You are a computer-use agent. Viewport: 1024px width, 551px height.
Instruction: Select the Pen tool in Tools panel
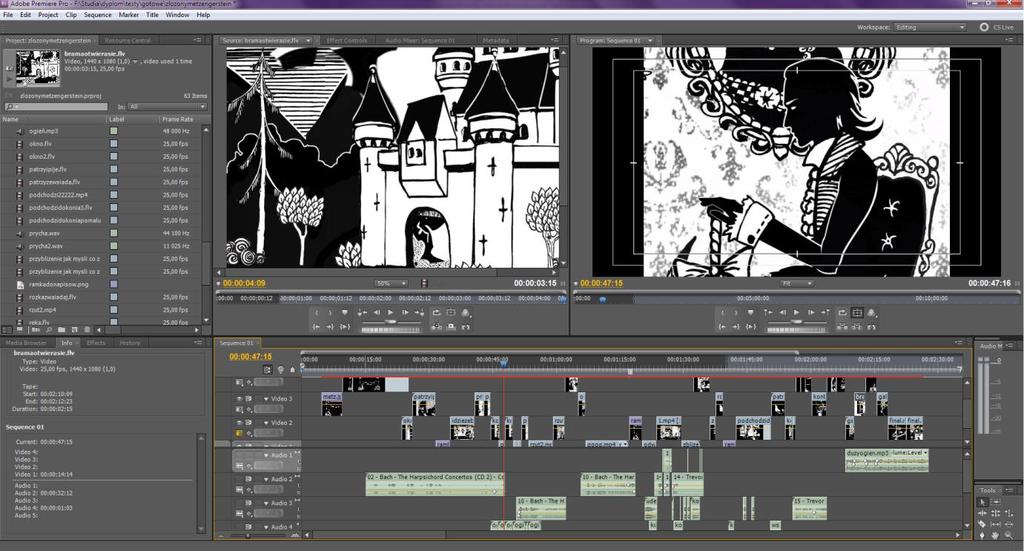982,535
